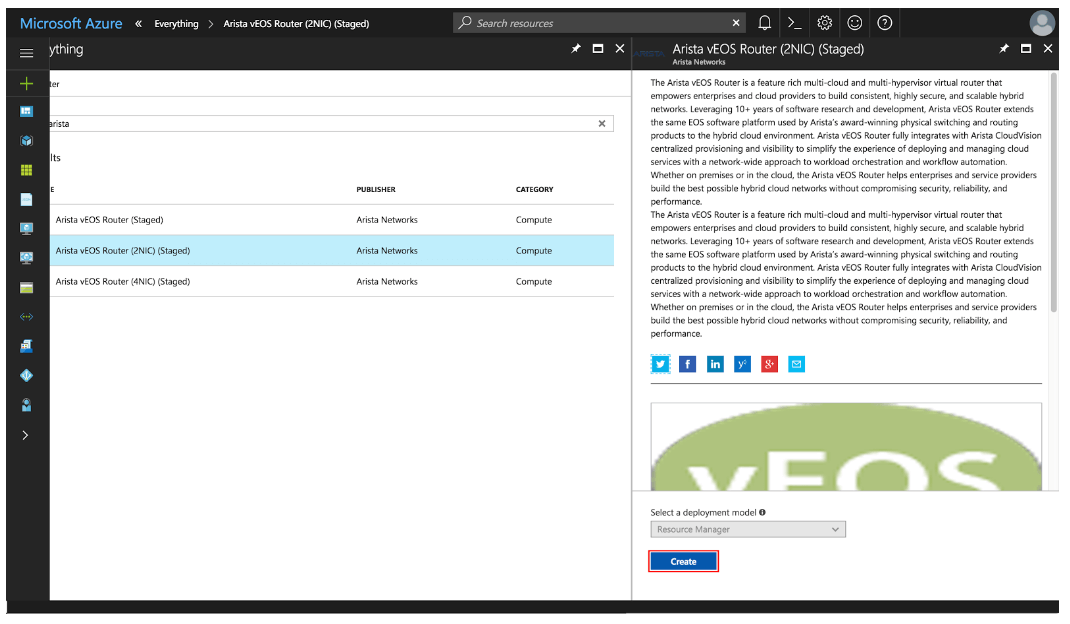The height and width of the screenshot is (624, 1070).
Task: Select the Arista vEOS Router (2NIC) (Staged) row
Action: coord(332,251)
